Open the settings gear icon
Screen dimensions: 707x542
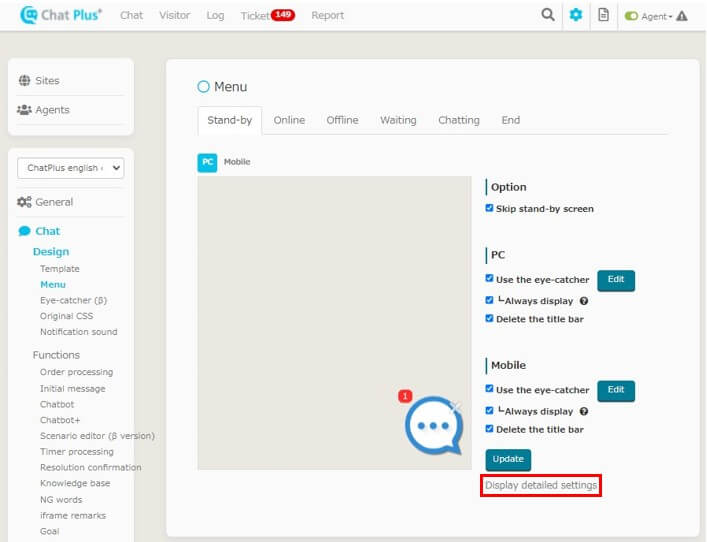click(x=576, y=15)
